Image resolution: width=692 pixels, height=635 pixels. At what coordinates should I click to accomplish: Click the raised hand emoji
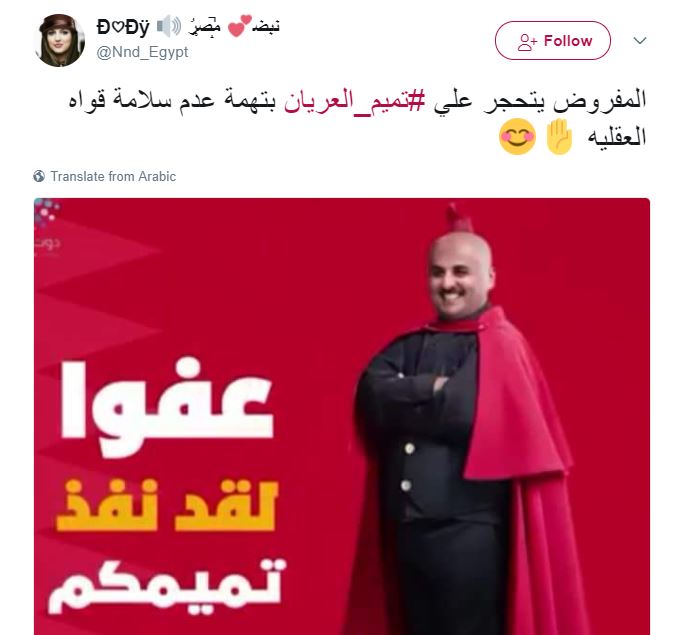559,136
